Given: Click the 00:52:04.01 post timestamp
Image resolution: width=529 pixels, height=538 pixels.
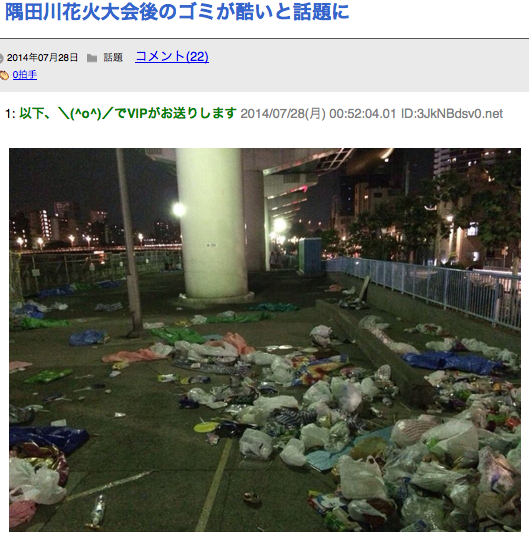Looking at the screenshot, I should 363,114.
